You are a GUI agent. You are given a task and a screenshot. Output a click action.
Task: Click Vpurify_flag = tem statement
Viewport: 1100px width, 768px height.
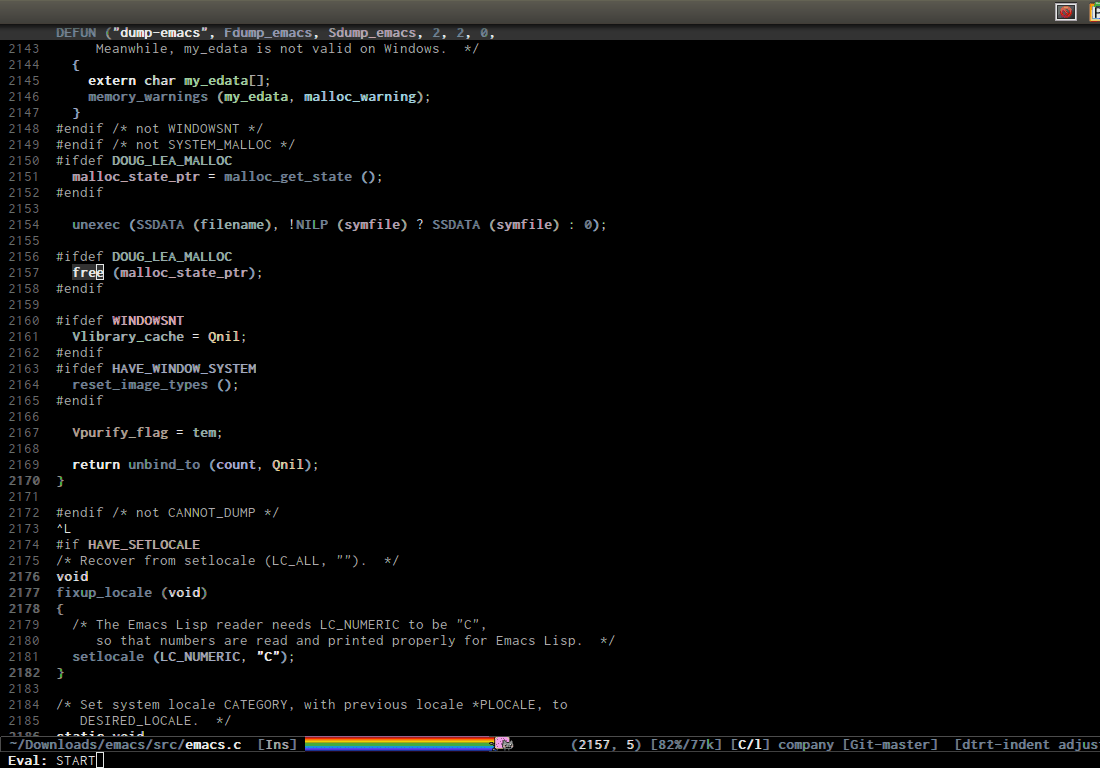pyautogui.click(x=147, y=433)
